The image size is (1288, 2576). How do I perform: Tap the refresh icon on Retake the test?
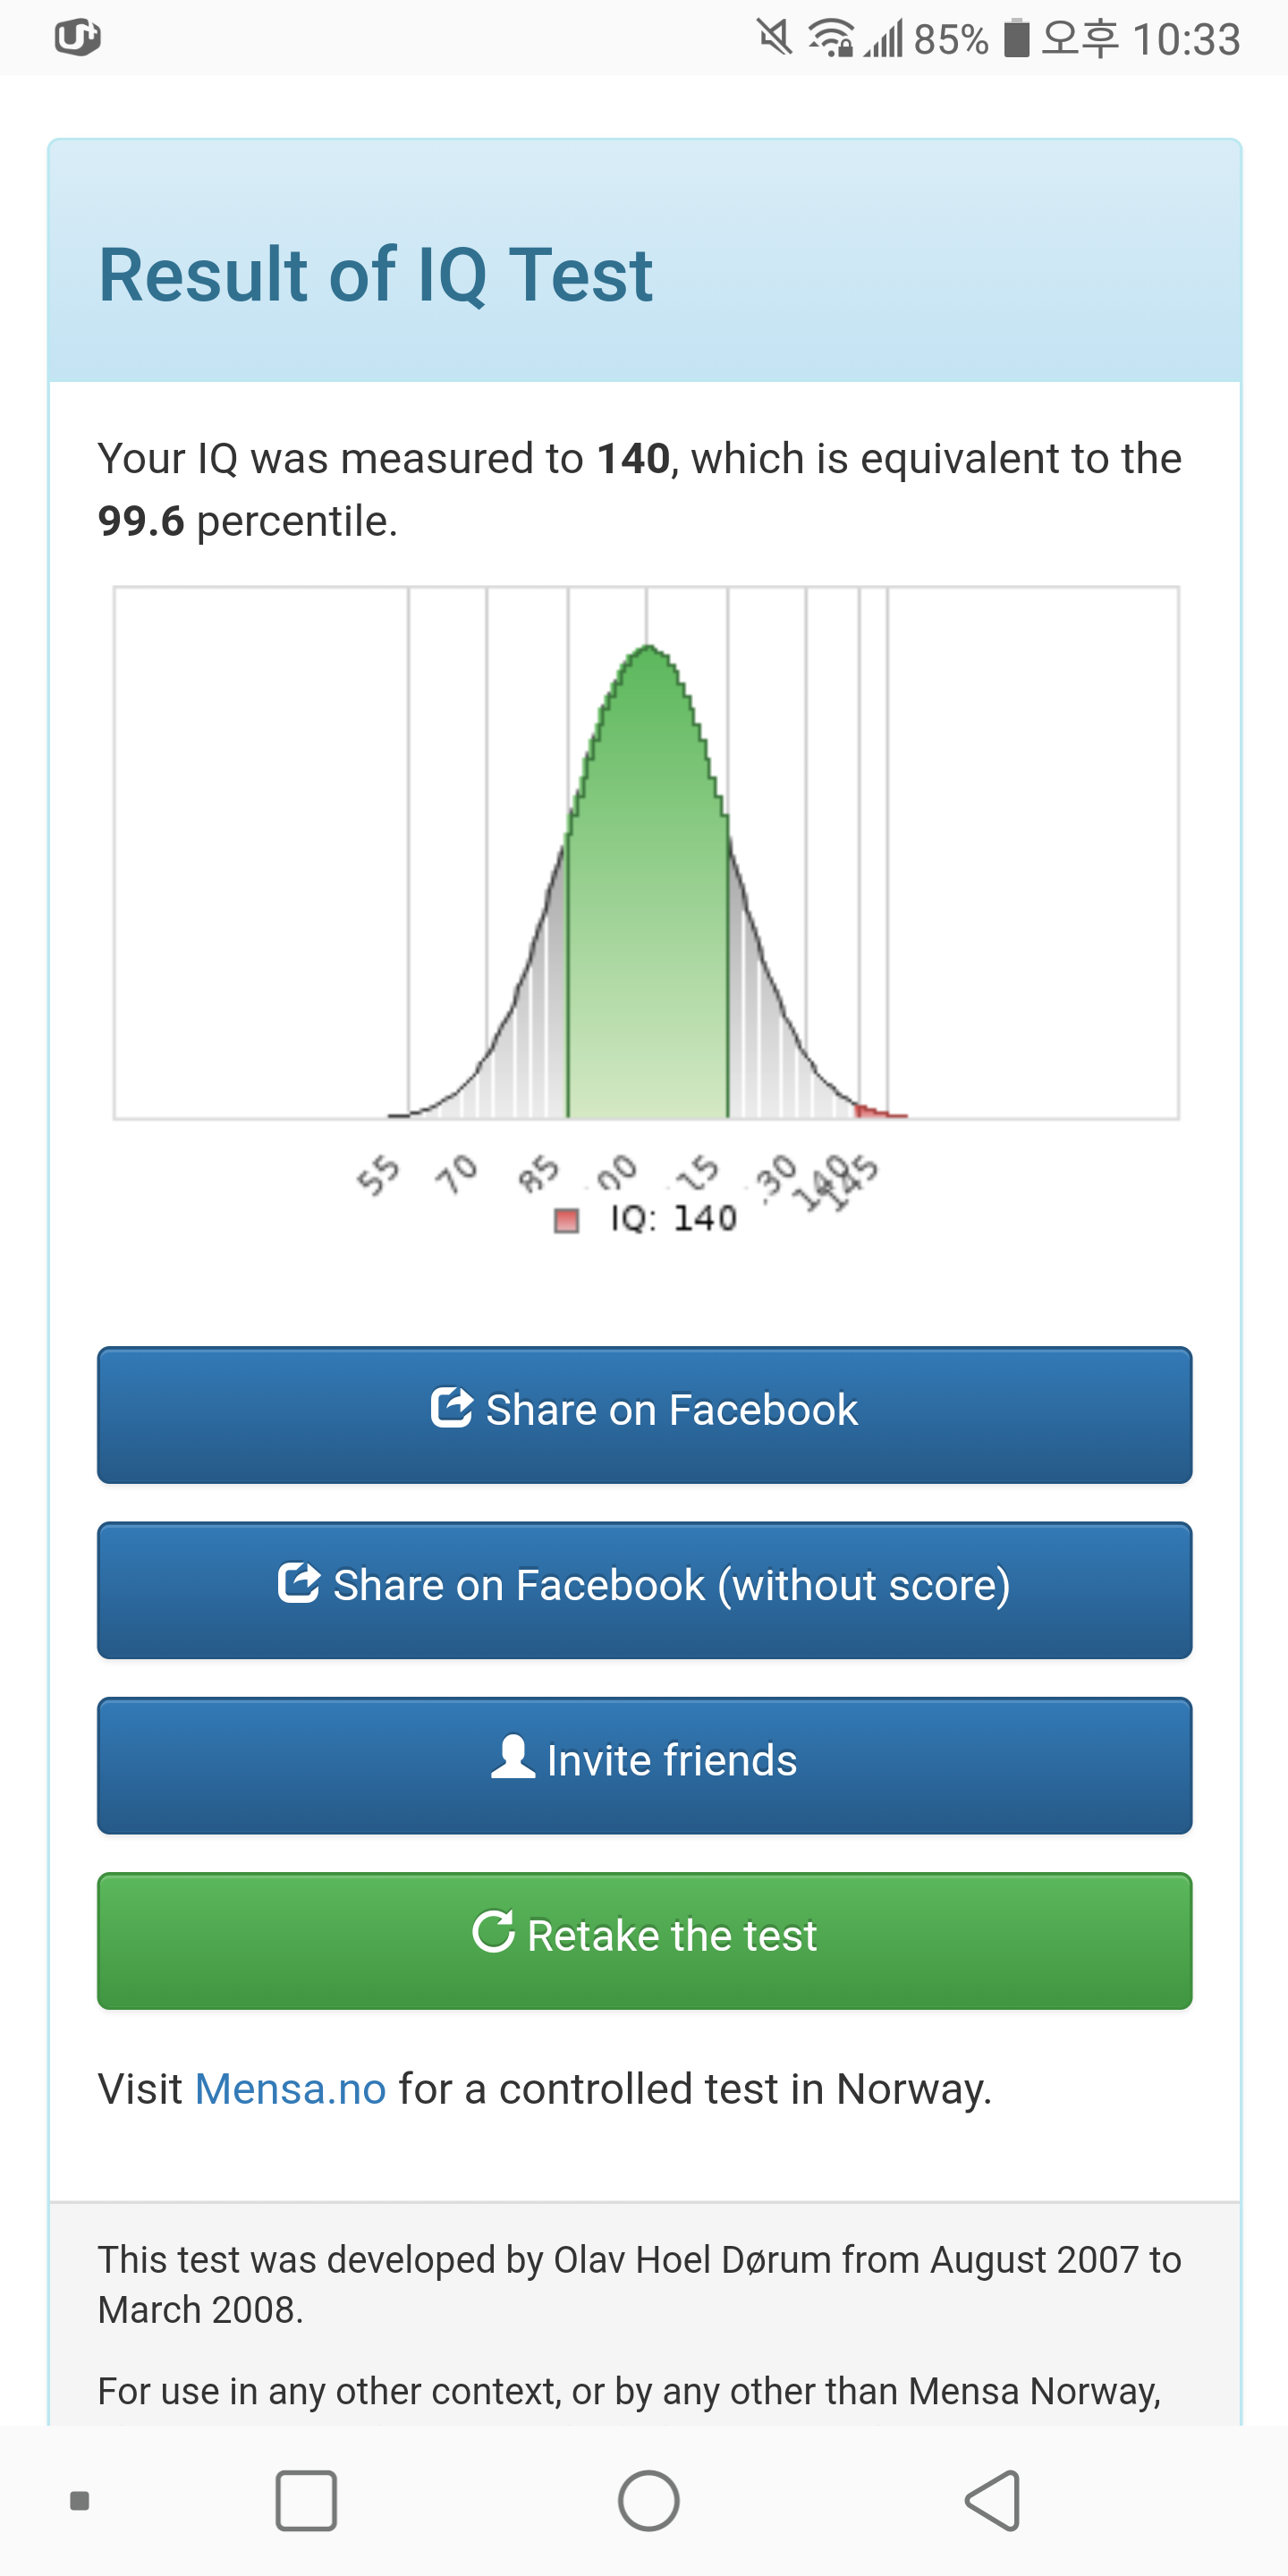pyautogui.click(x=493, y=1931)
